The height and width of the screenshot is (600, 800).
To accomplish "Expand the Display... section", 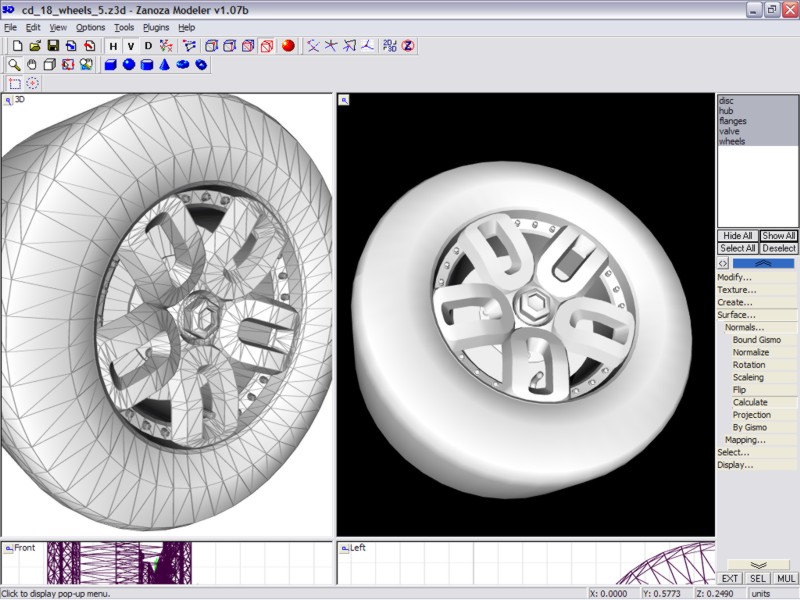I will coord(757,465).
